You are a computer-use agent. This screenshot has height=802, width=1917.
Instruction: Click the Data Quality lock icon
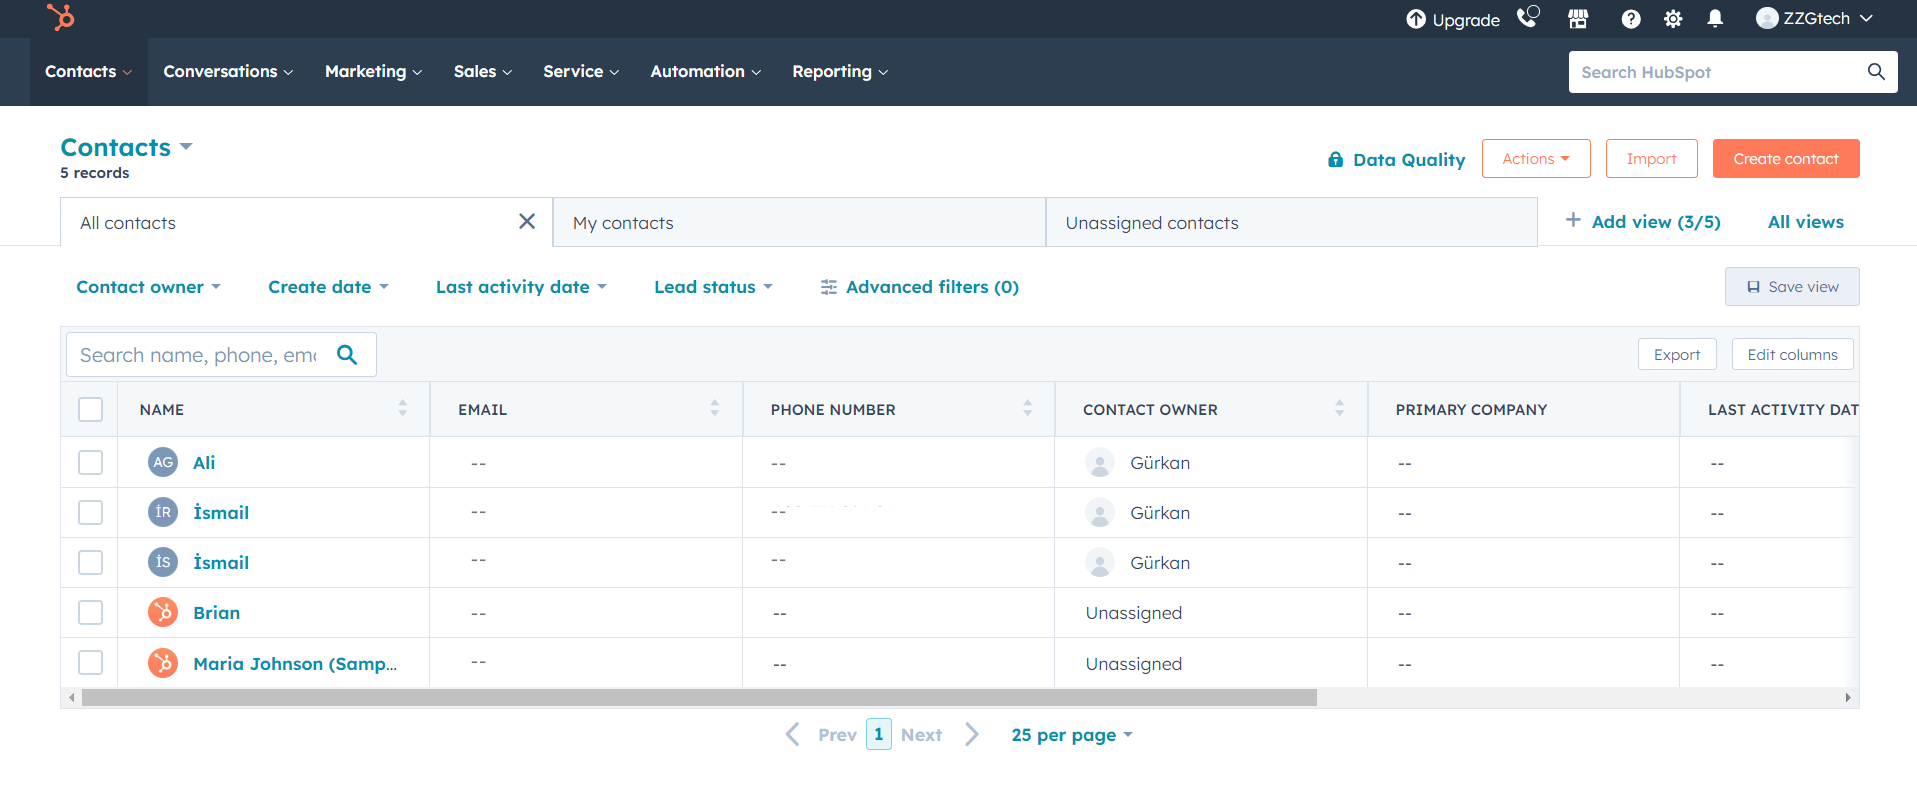(1335, 159)
